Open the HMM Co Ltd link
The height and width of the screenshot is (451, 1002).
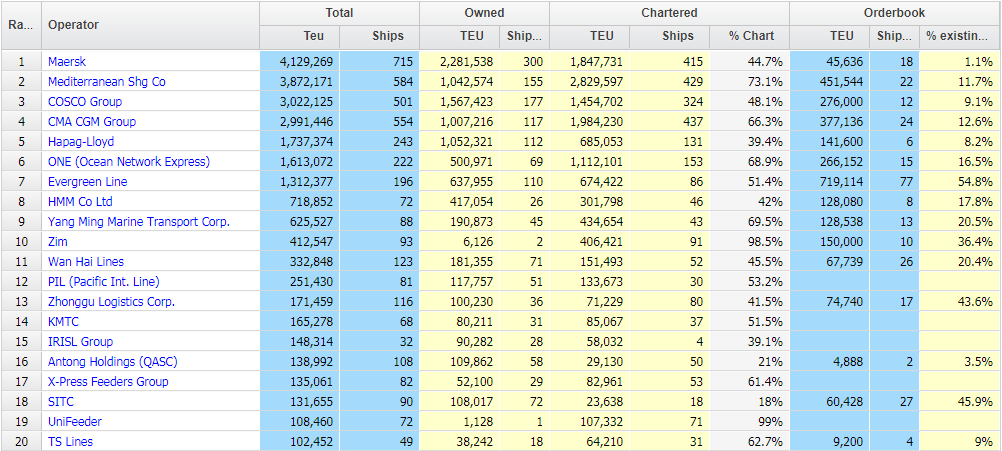(81, 201)
